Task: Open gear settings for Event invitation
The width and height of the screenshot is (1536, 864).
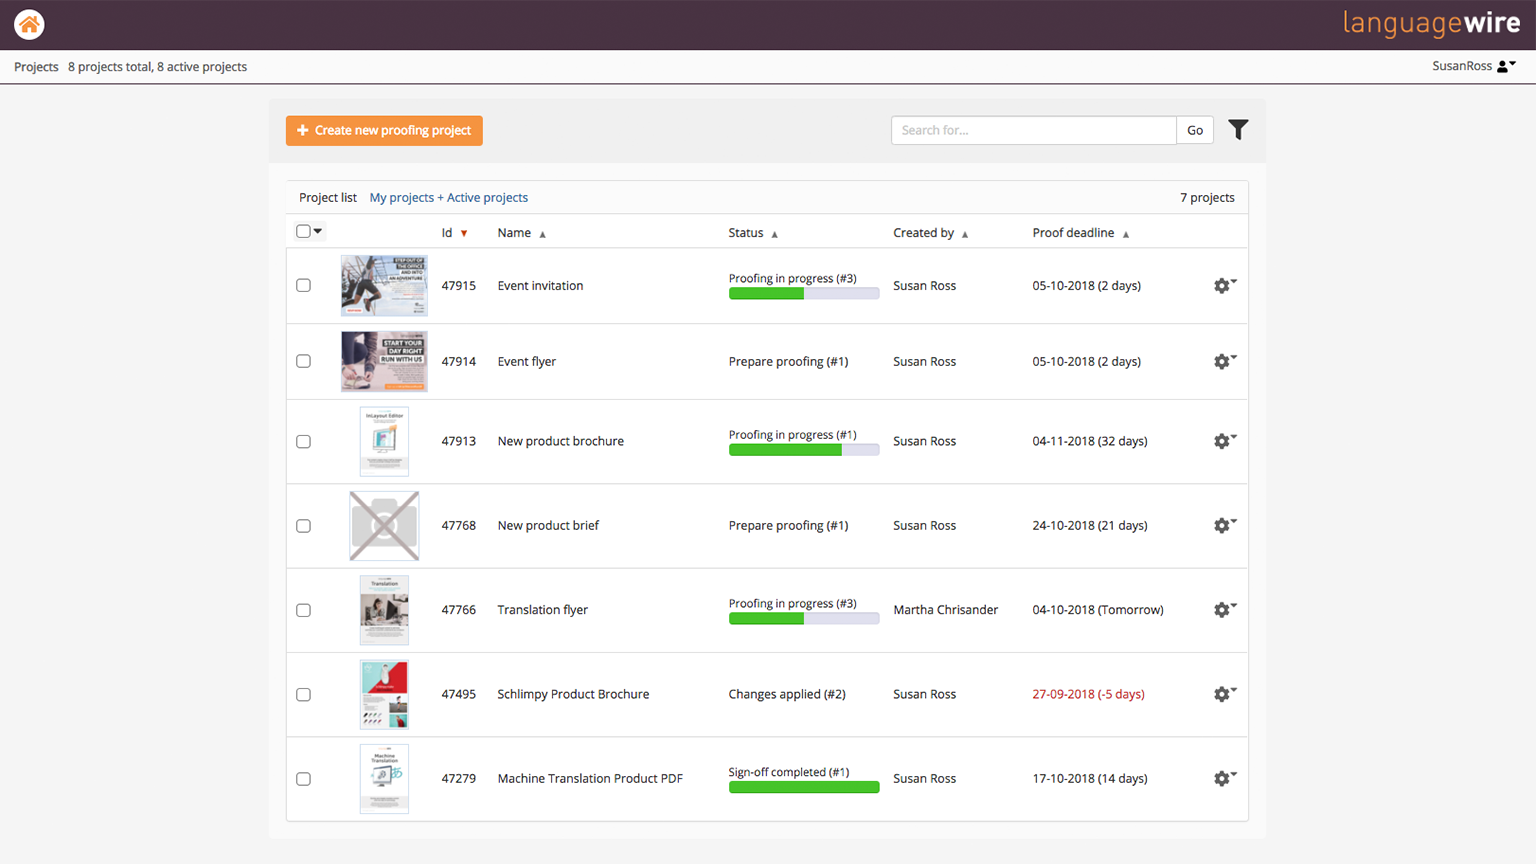Action: pyautogui.click(x=1223, y=286)
